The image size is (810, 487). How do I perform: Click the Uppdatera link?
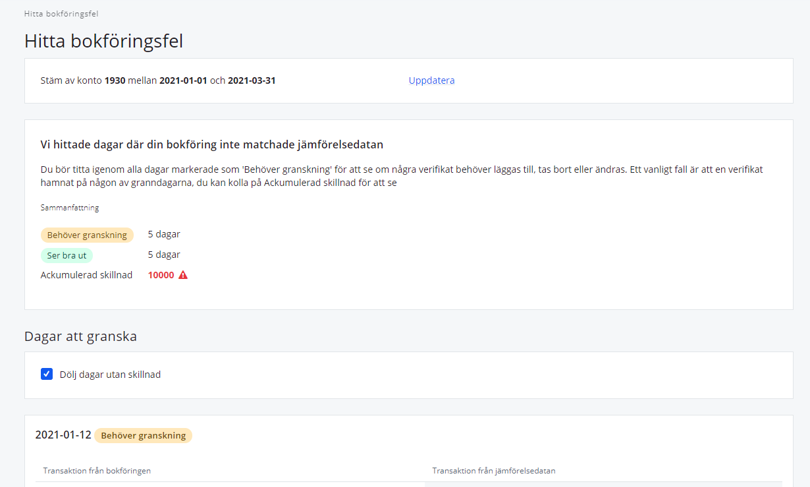tap(431, 81)
